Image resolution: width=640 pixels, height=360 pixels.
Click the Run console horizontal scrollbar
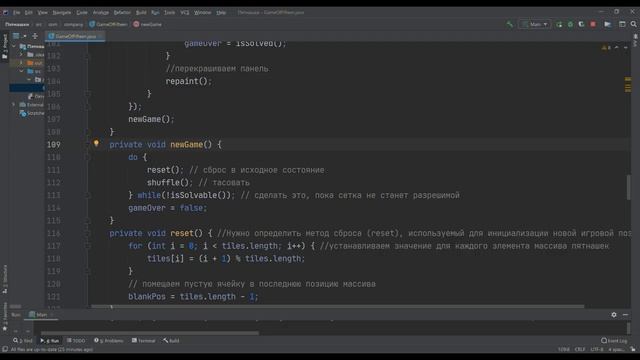click(x=150, y=333)
